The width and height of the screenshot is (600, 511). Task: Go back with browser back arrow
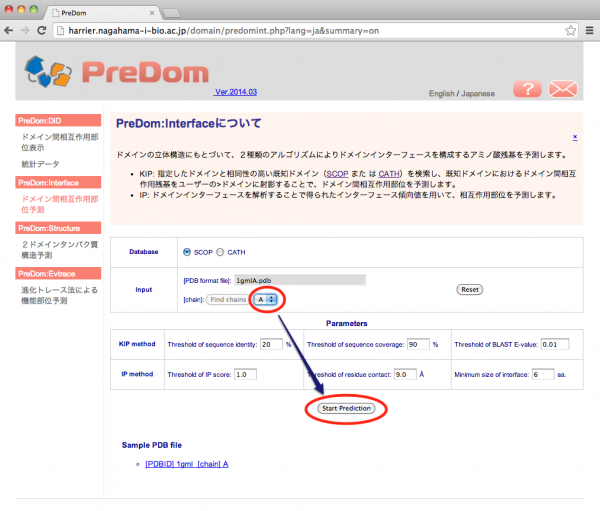[x=10, y=31]
